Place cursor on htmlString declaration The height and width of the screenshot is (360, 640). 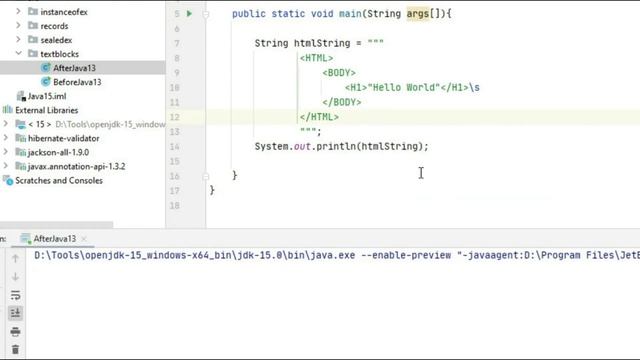coord(322,43)
